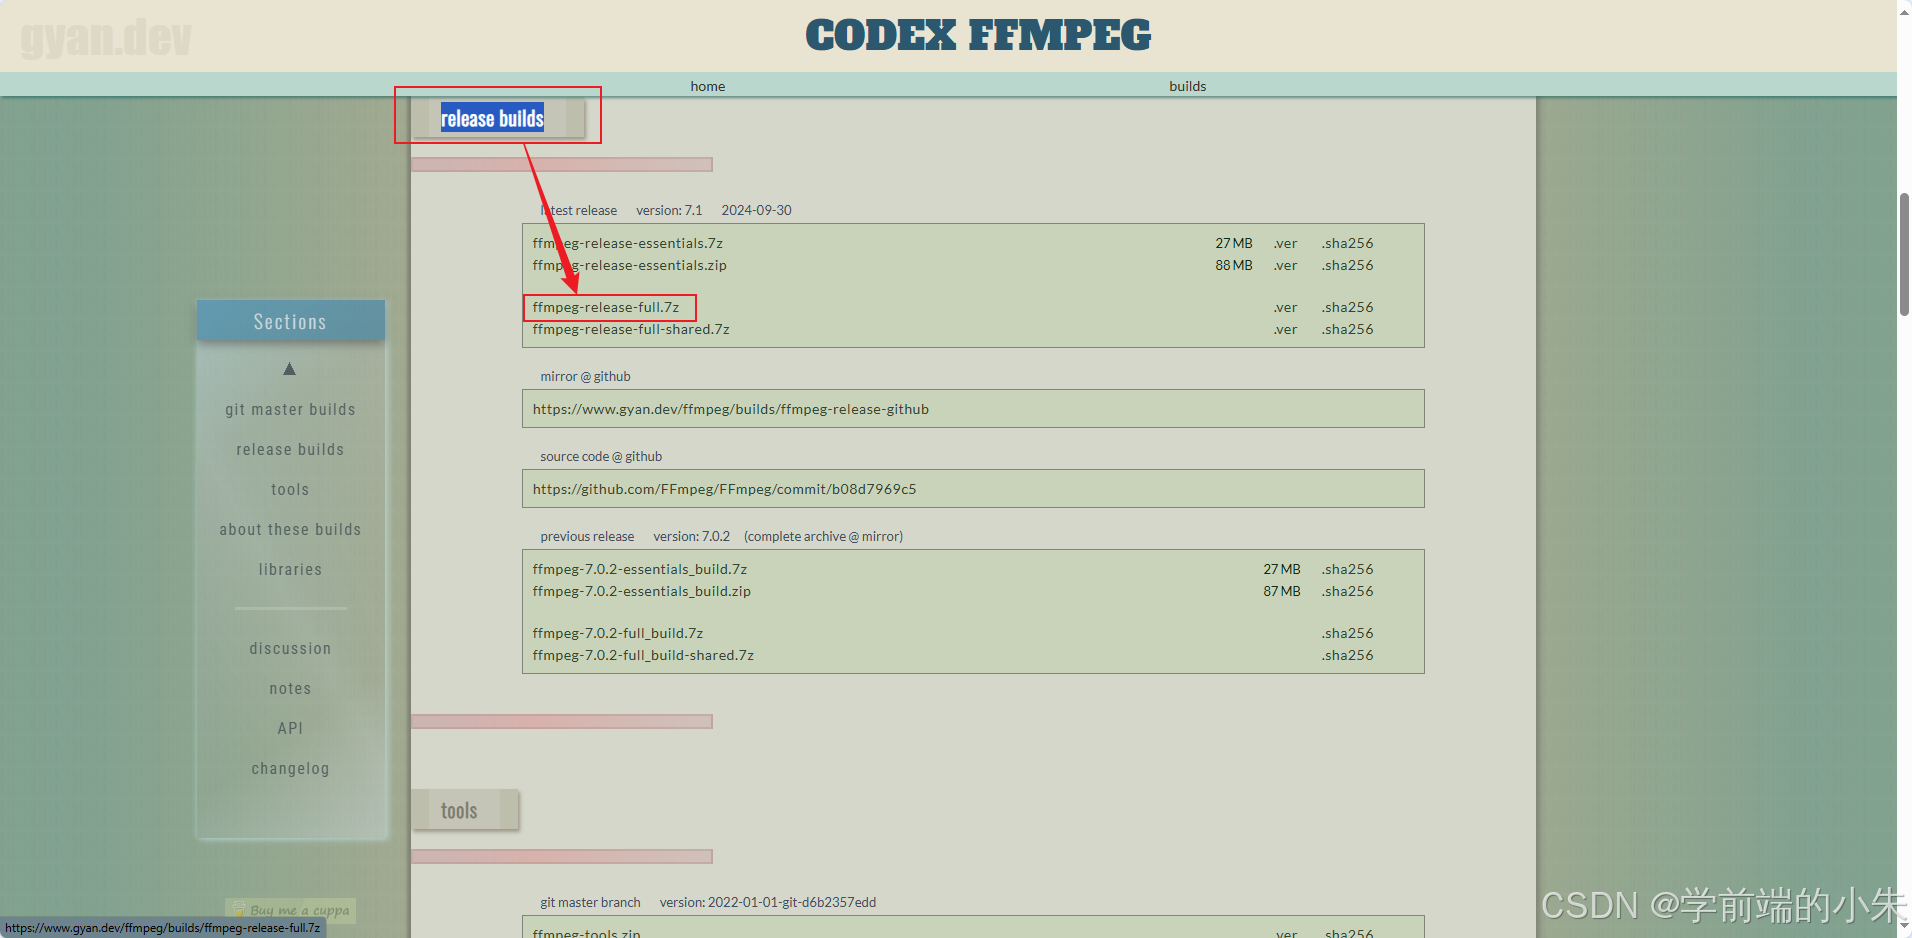Open .ver for ffmpeg-release-essentials.7z
The image size is (1912, 938).
[1285, 243]
